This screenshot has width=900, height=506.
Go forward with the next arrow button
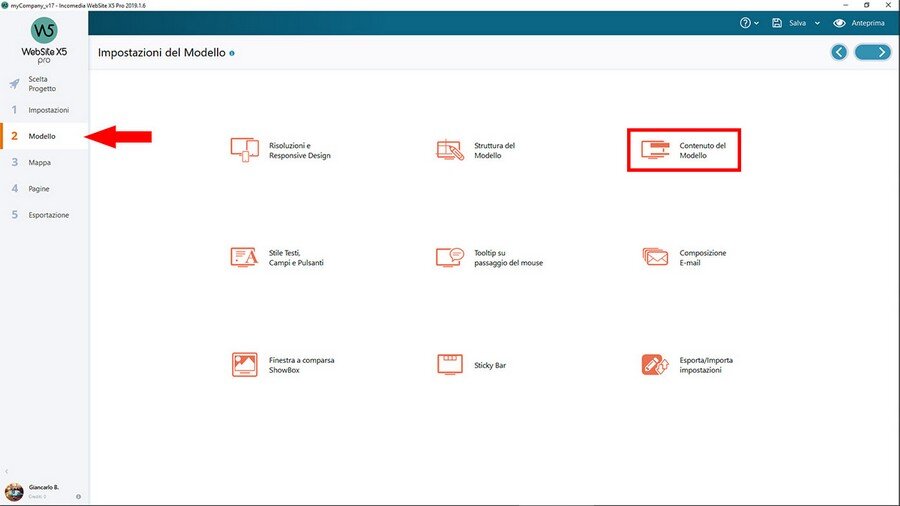[x=873, y=52]
